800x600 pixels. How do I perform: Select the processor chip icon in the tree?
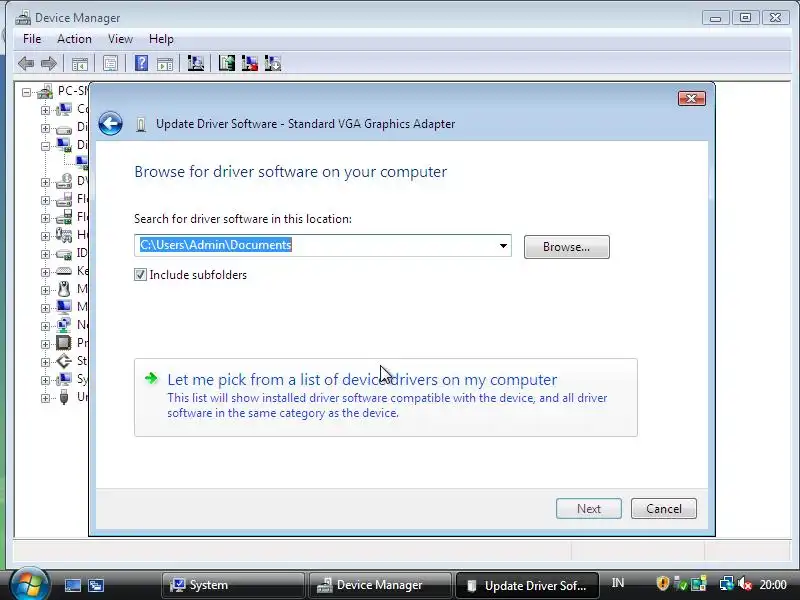(x=64, y=342)
